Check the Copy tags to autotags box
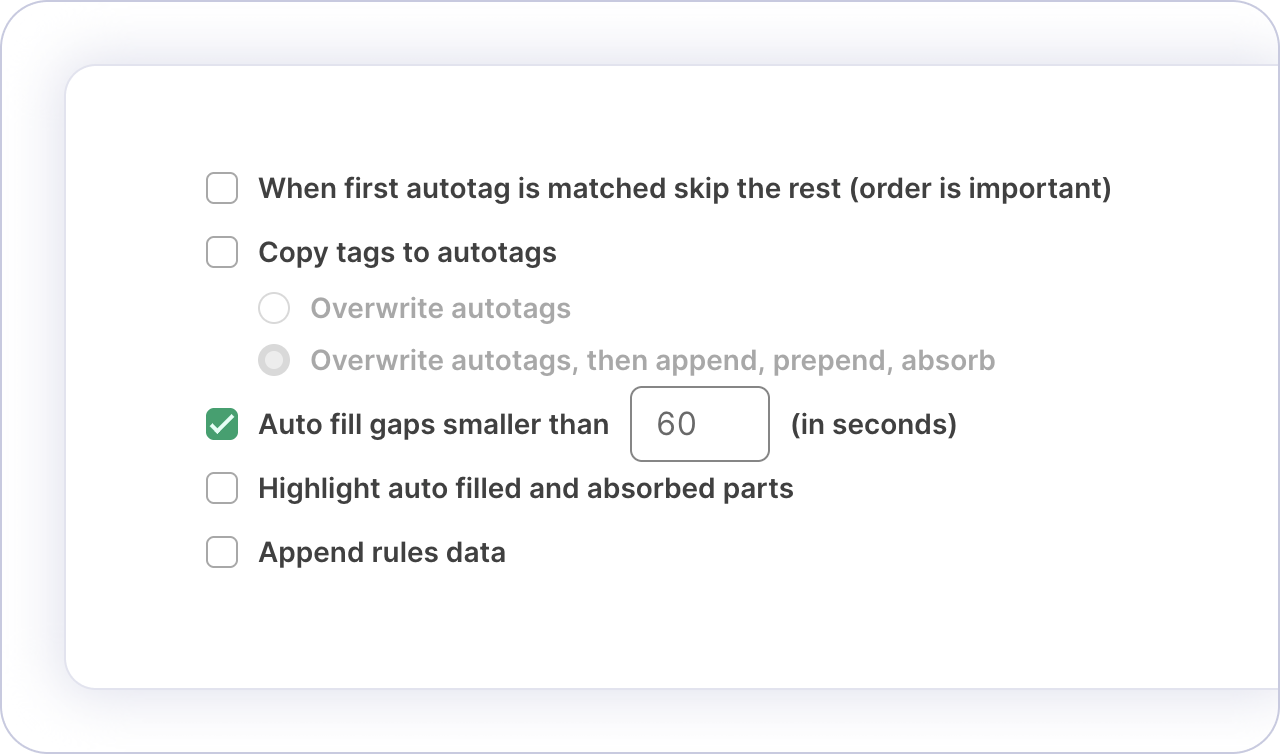1280x754 pixels. [222, 252]
